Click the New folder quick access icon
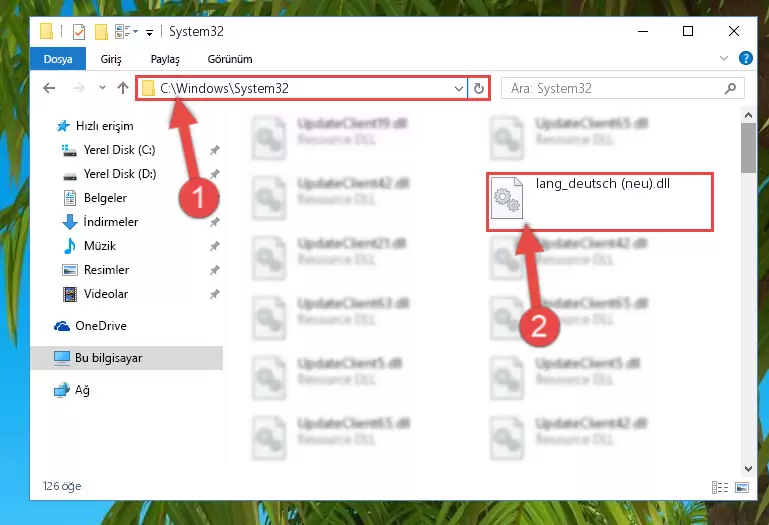This screenshot has width=769, height=525. click(101, 32)
